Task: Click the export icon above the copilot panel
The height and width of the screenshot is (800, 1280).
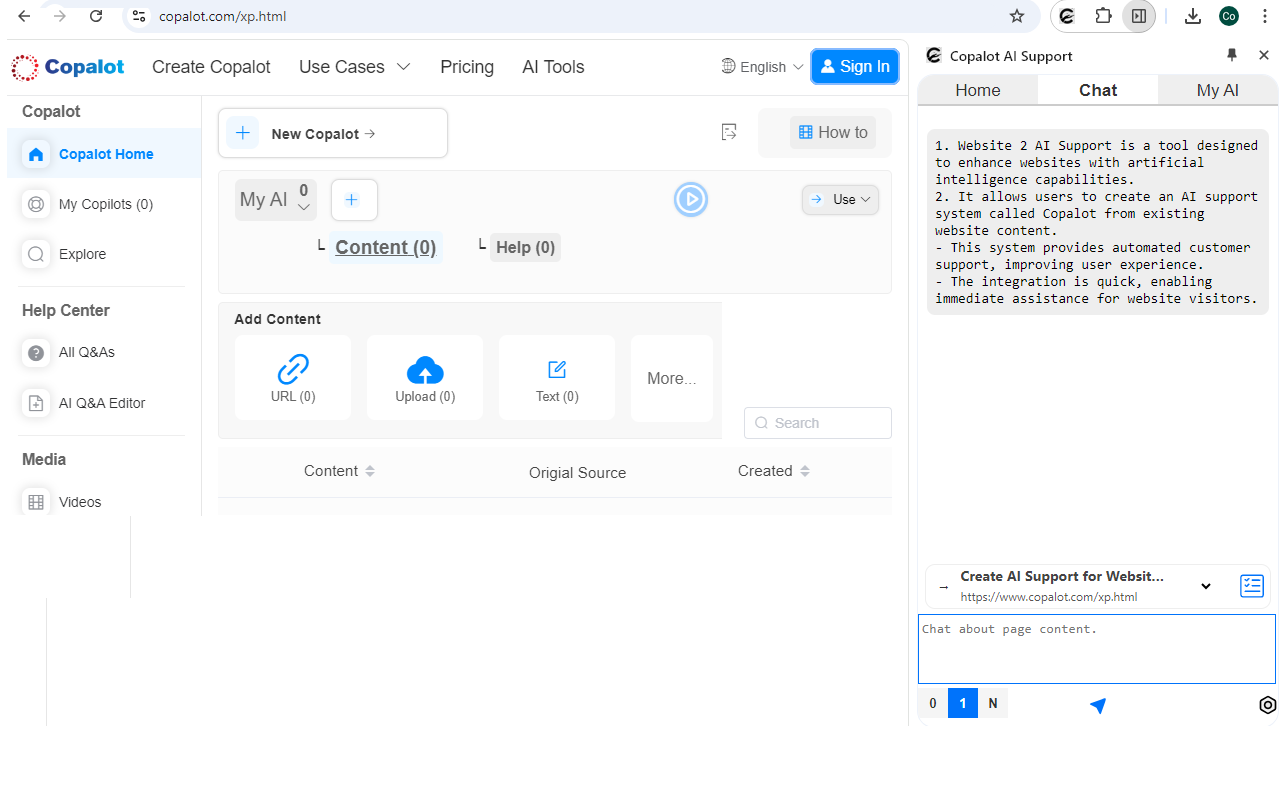Action: [x=729, y=131]
